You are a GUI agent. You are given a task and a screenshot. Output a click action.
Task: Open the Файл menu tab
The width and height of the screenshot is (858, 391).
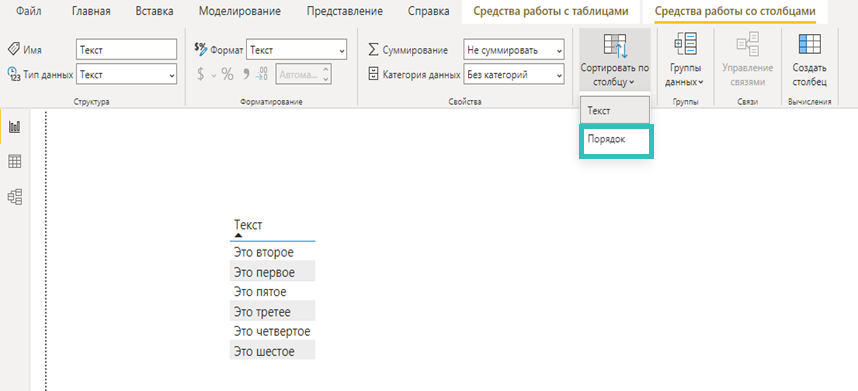[x=29, y=11]
